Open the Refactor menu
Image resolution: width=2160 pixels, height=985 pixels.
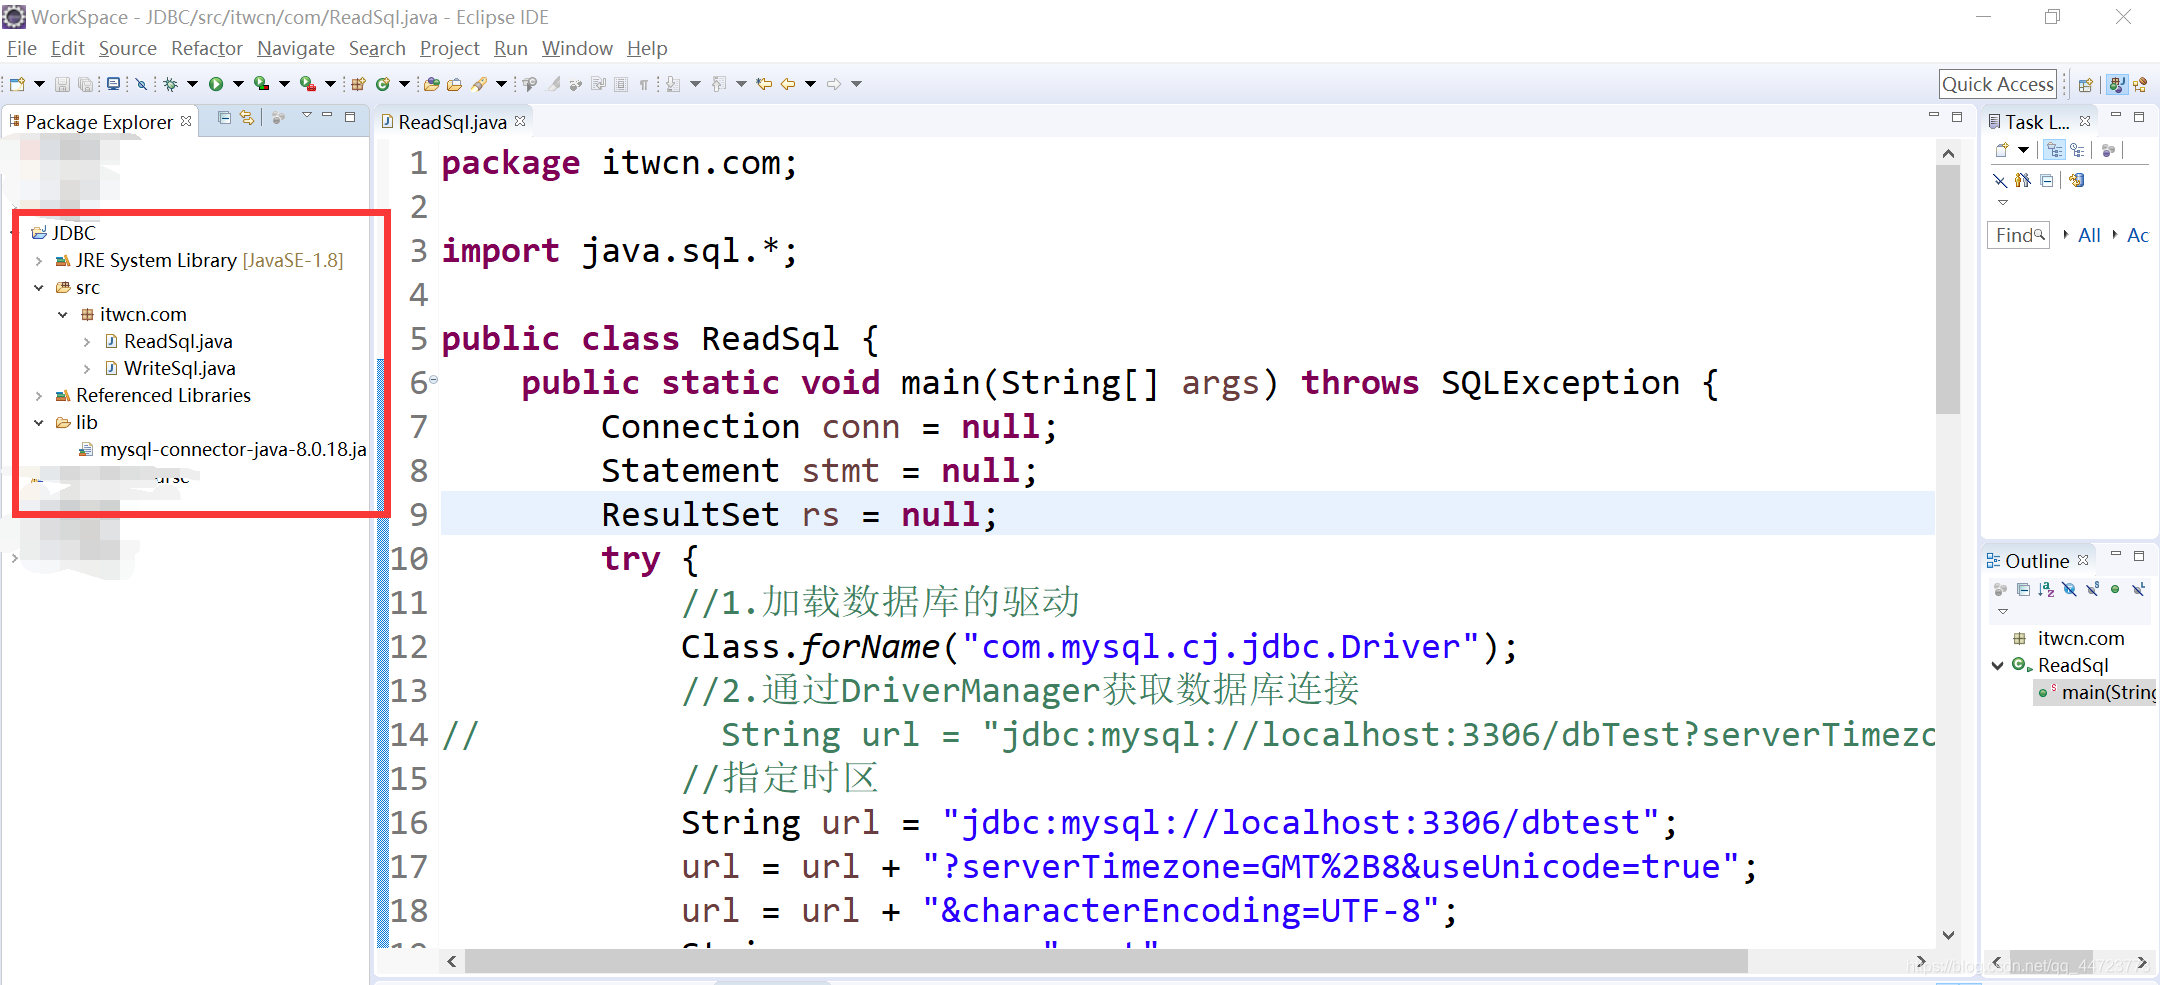tap(206, 48)
